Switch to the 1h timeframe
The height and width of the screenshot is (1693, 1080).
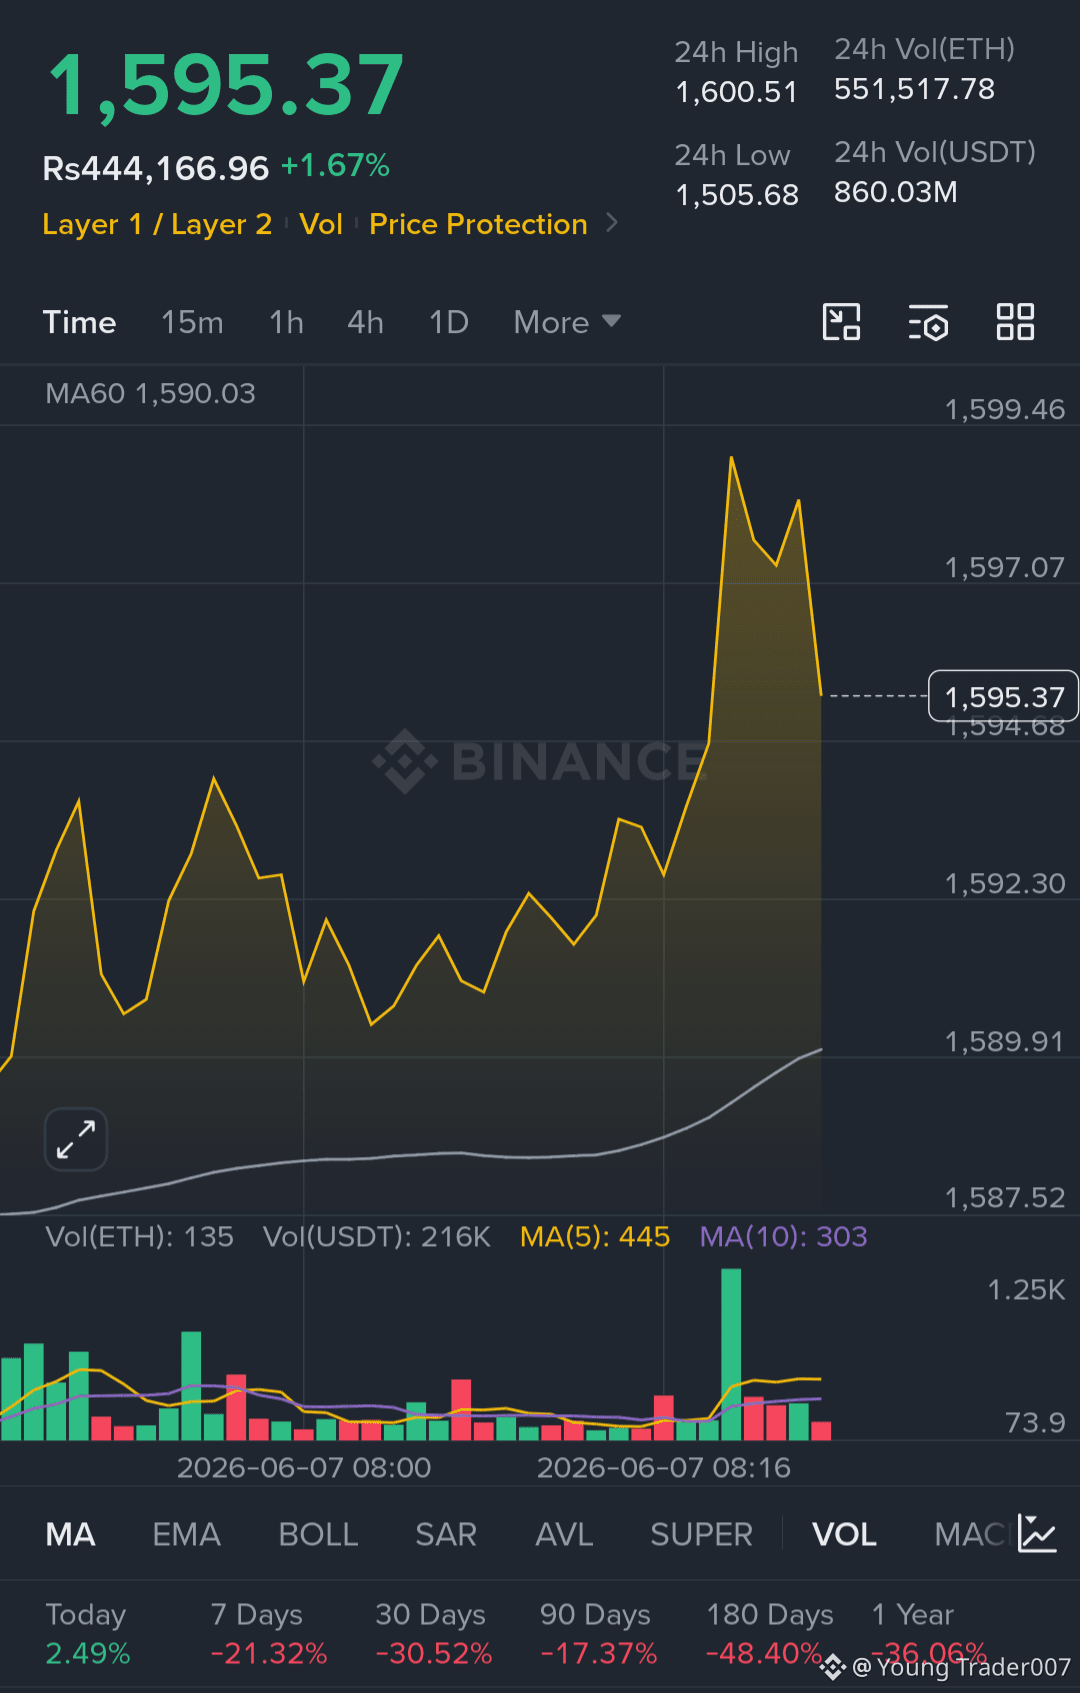pyautogui.click(x=286, y=322)
